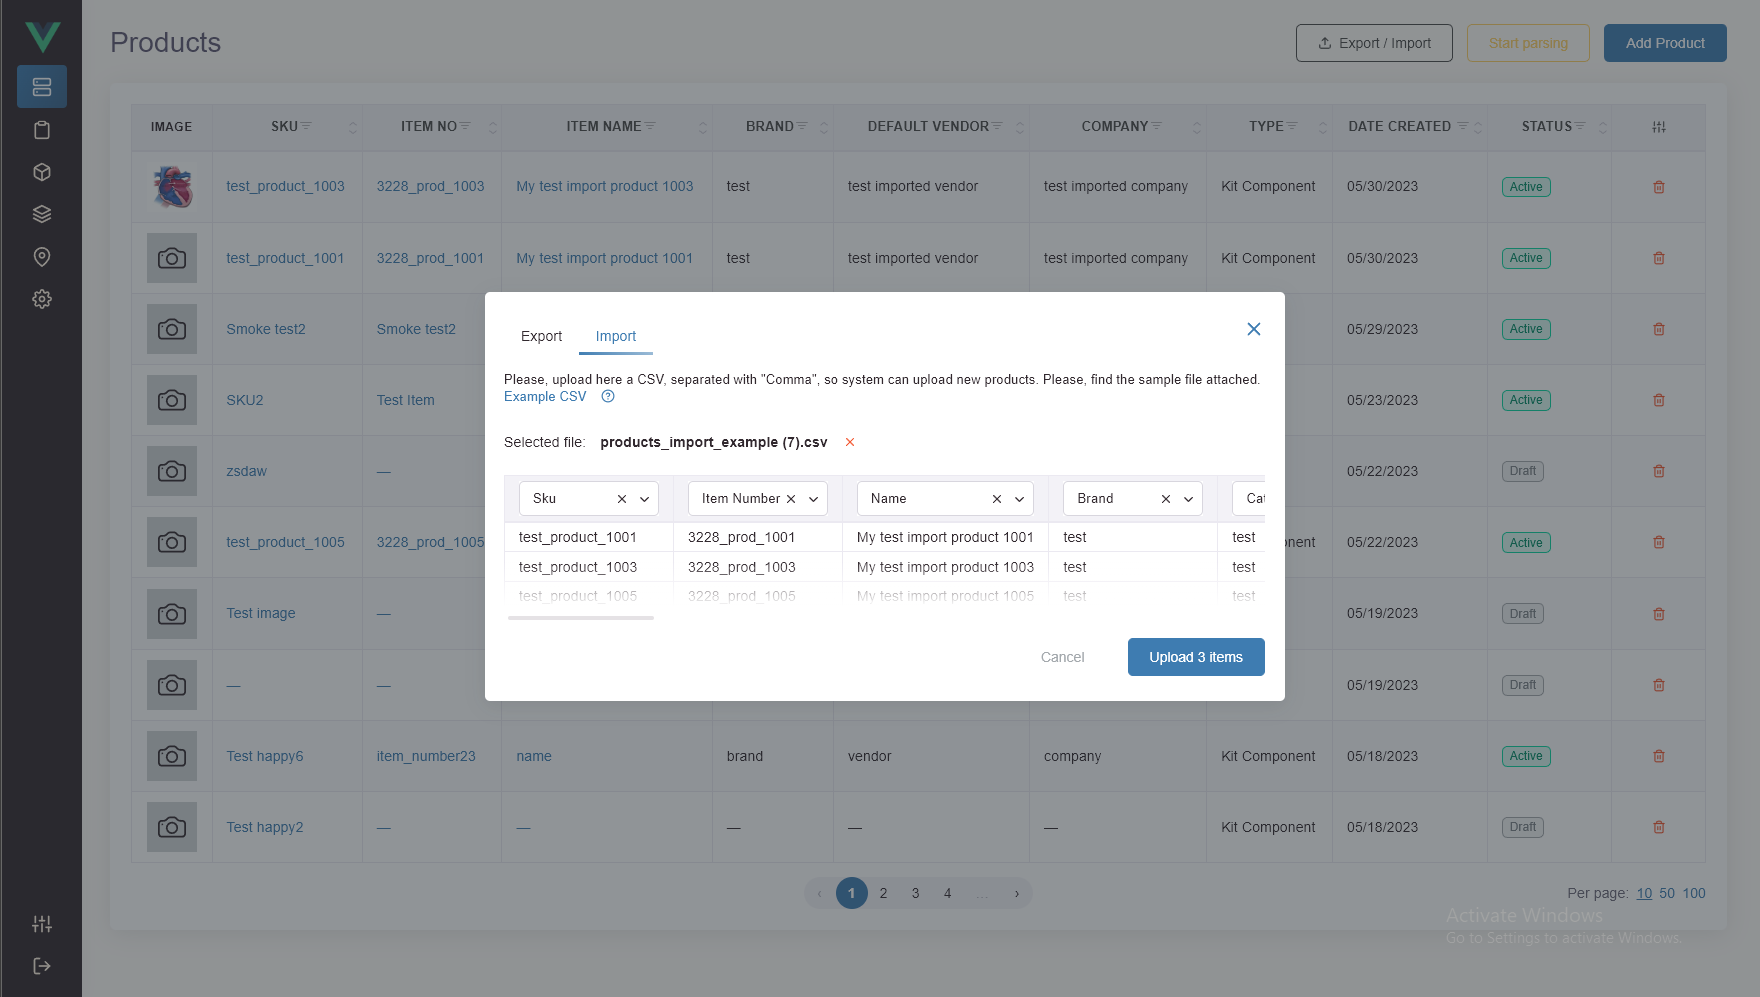The width and height of the screenshot is (1760, 997).
Task: Select the Import tab
Action: click(616, 336)
